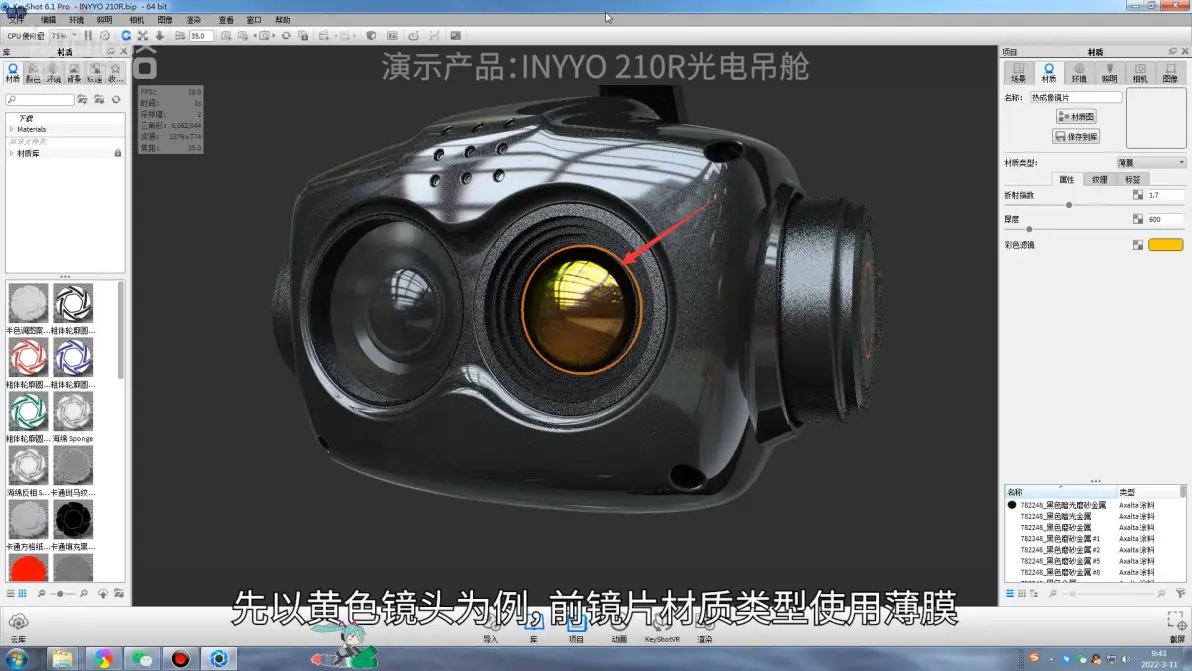Switch library to 颜色 (Colors) tab
Screen dimensions: 1192x671
coord(33,73)
